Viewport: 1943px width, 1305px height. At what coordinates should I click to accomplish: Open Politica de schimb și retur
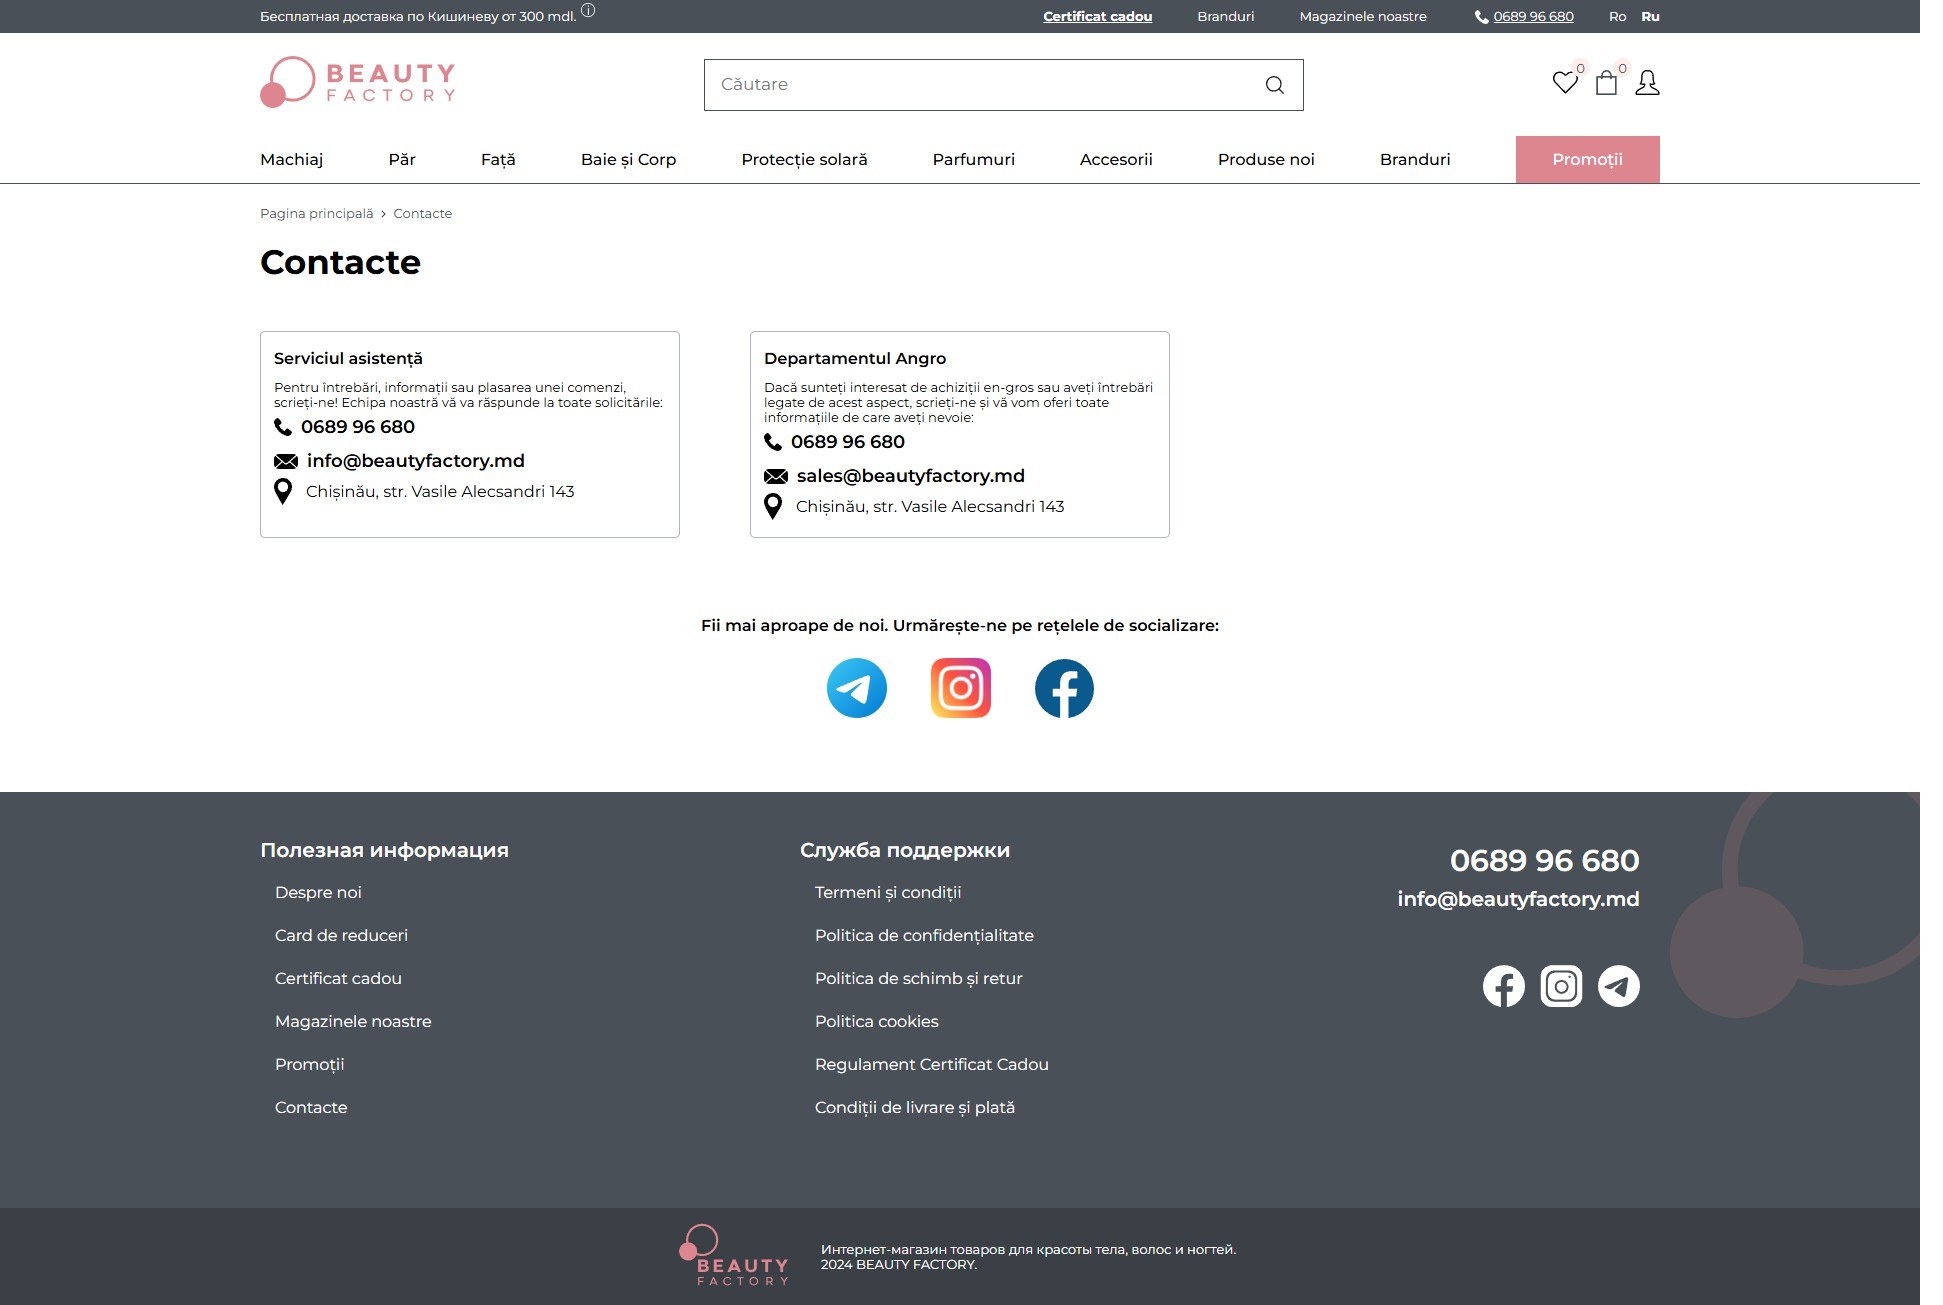click(918, 979)
